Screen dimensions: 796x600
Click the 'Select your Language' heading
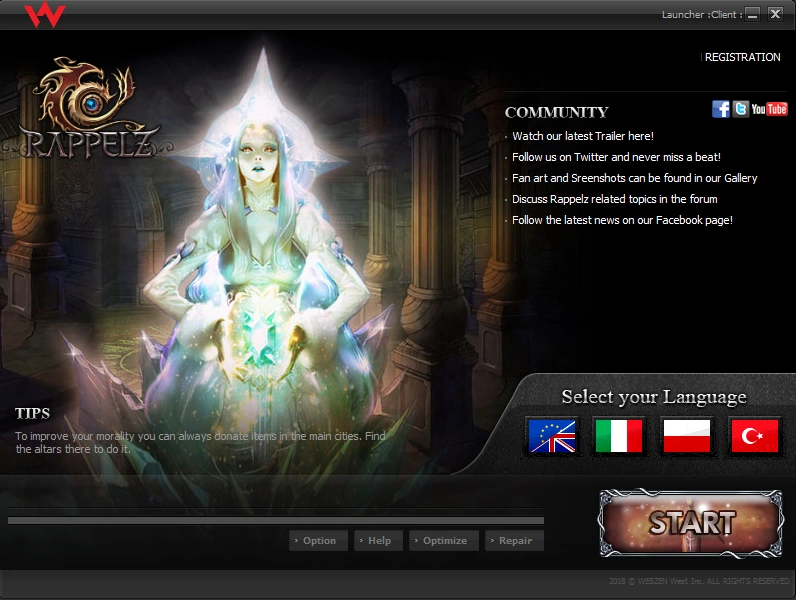tap(654, 397)
